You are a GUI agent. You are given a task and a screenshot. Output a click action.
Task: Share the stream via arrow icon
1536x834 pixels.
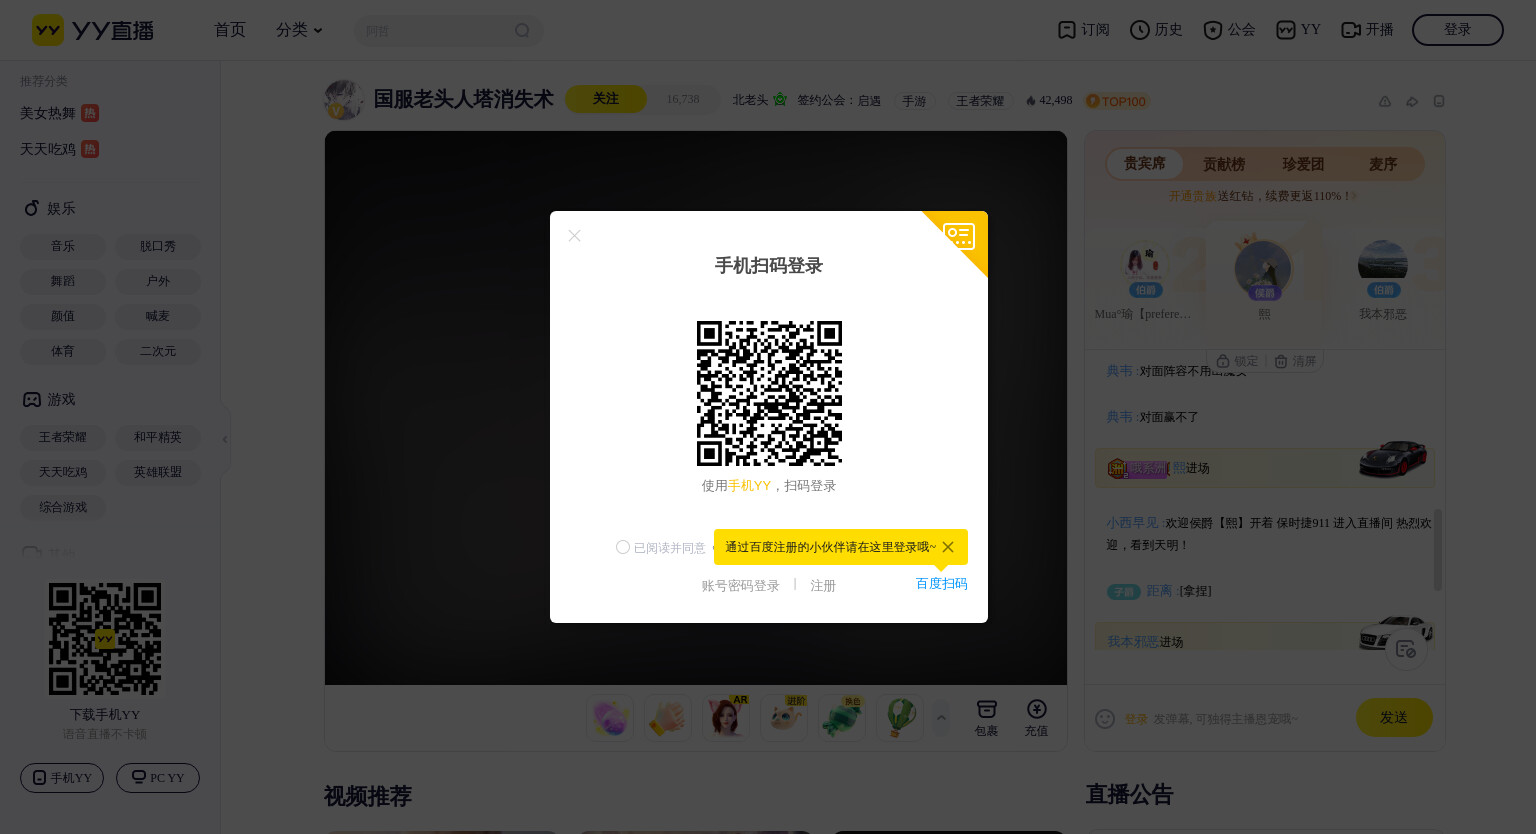[x=1412, y=101]
